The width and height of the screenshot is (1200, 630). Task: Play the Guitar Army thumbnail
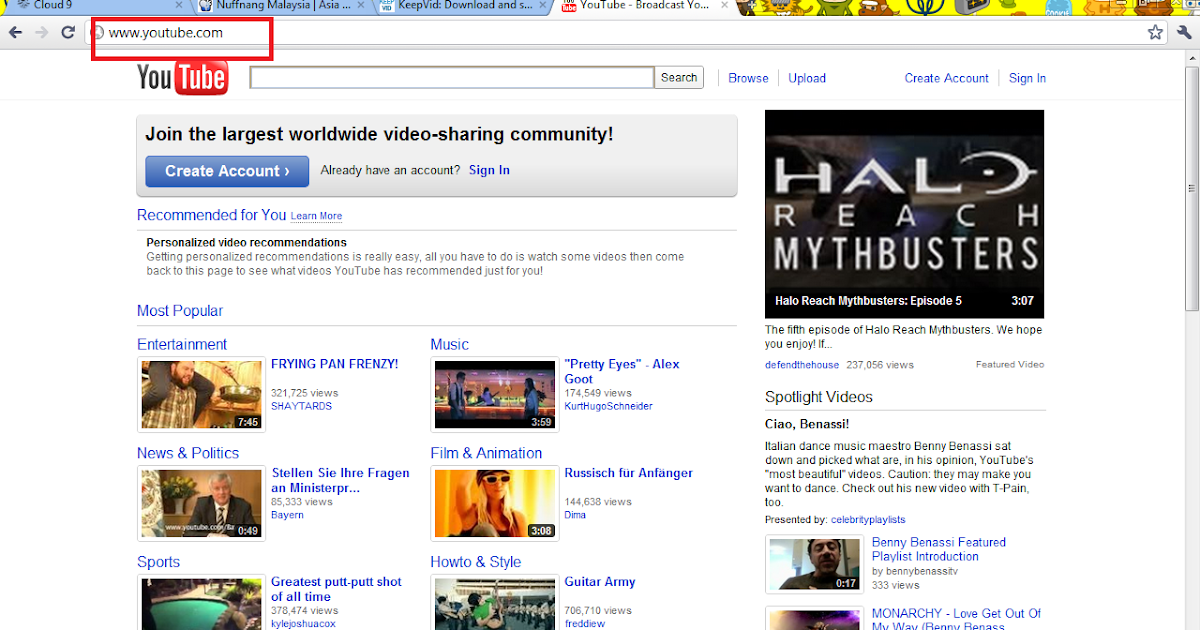[x=495, y=603]
